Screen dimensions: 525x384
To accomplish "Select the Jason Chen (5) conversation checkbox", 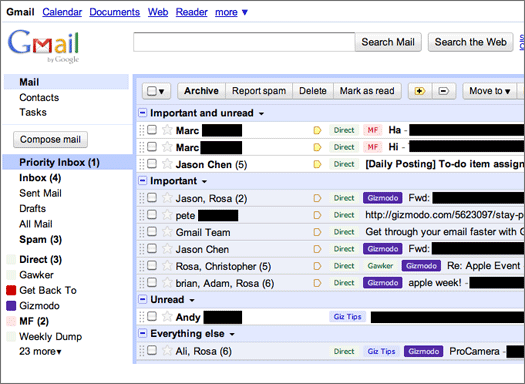I will tap(152, 163).
